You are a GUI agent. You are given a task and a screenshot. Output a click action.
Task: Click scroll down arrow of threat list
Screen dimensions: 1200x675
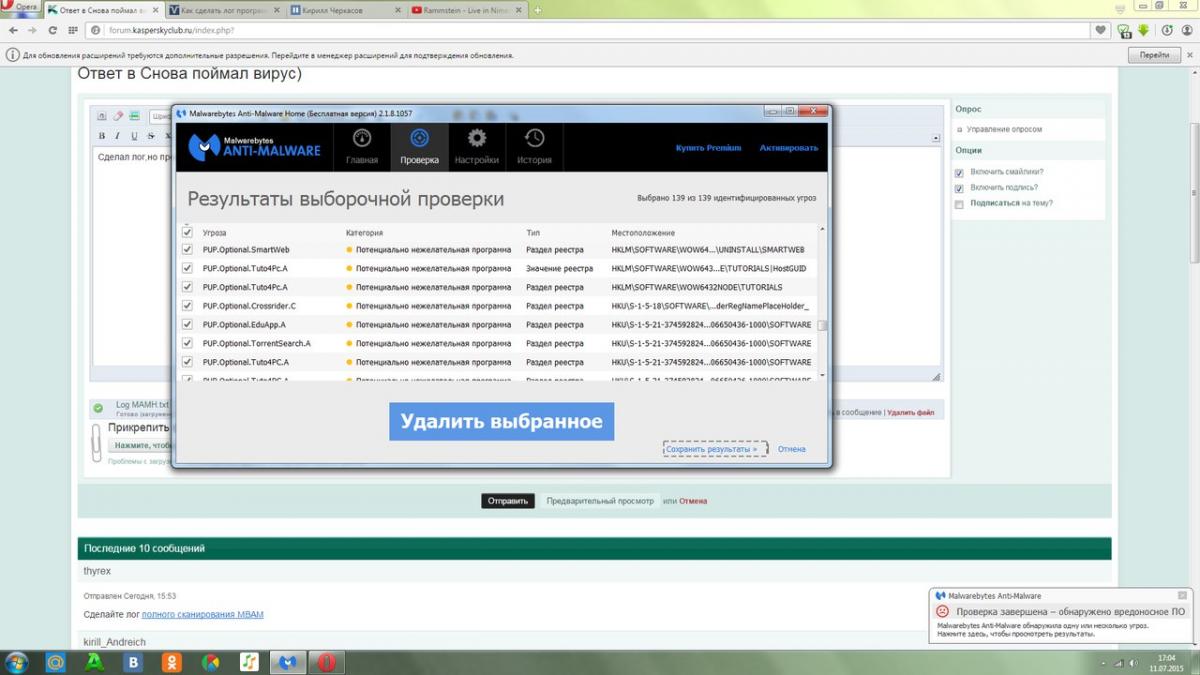tap(822, 375)
